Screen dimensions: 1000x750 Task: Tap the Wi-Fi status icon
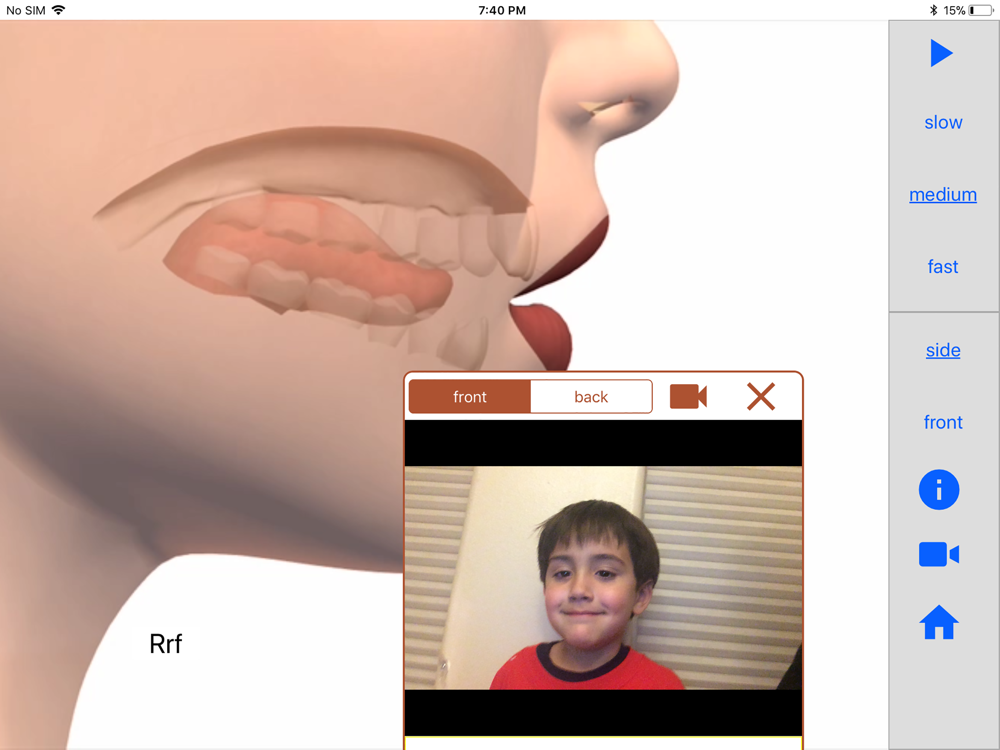(59, 10)
